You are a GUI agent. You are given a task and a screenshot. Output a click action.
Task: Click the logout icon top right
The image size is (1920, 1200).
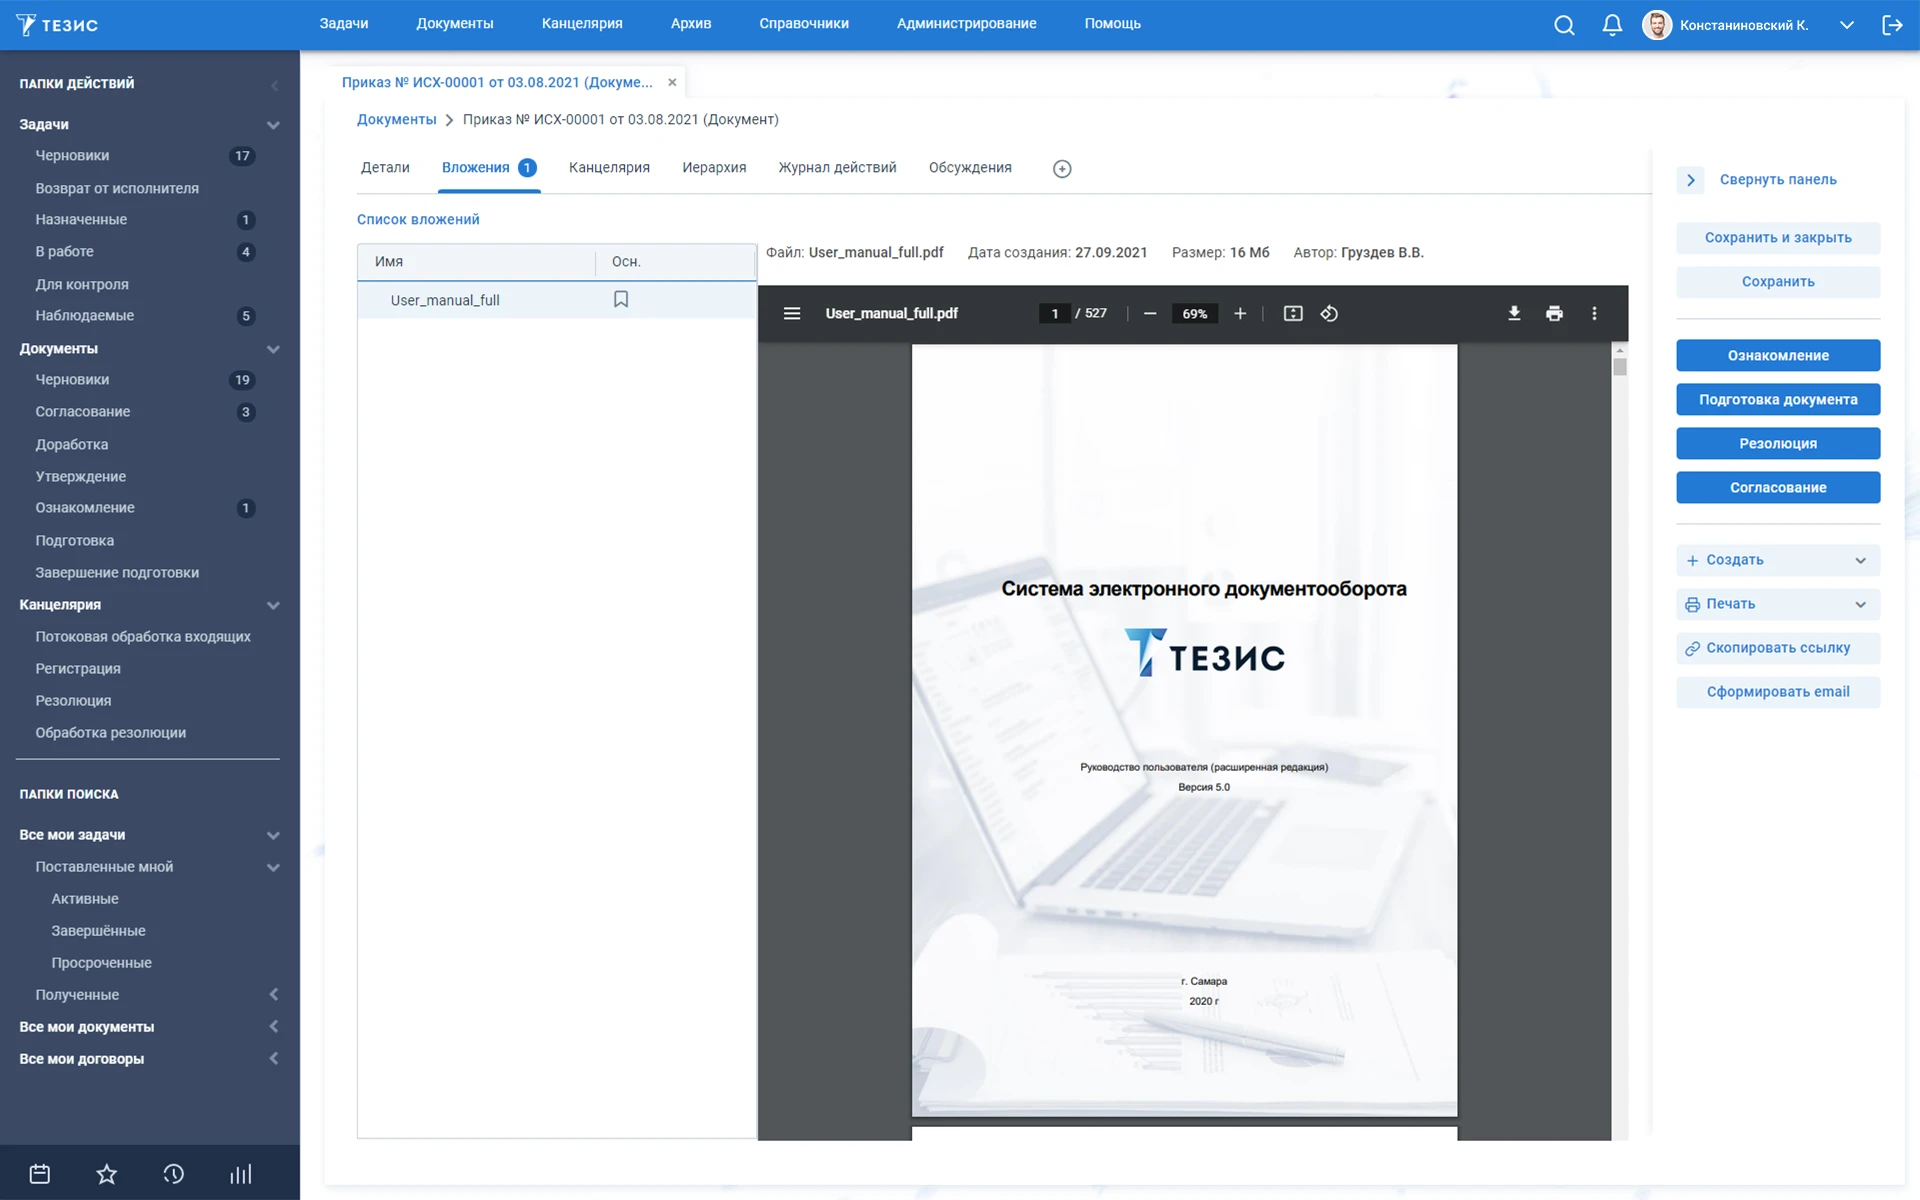pyautogui.click(x=1895, y=25)
